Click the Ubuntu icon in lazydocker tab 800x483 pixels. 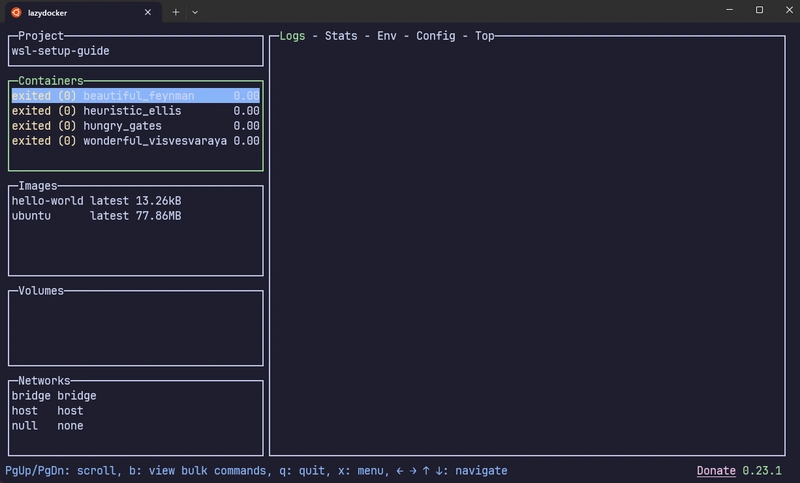(x=16, y=12)
